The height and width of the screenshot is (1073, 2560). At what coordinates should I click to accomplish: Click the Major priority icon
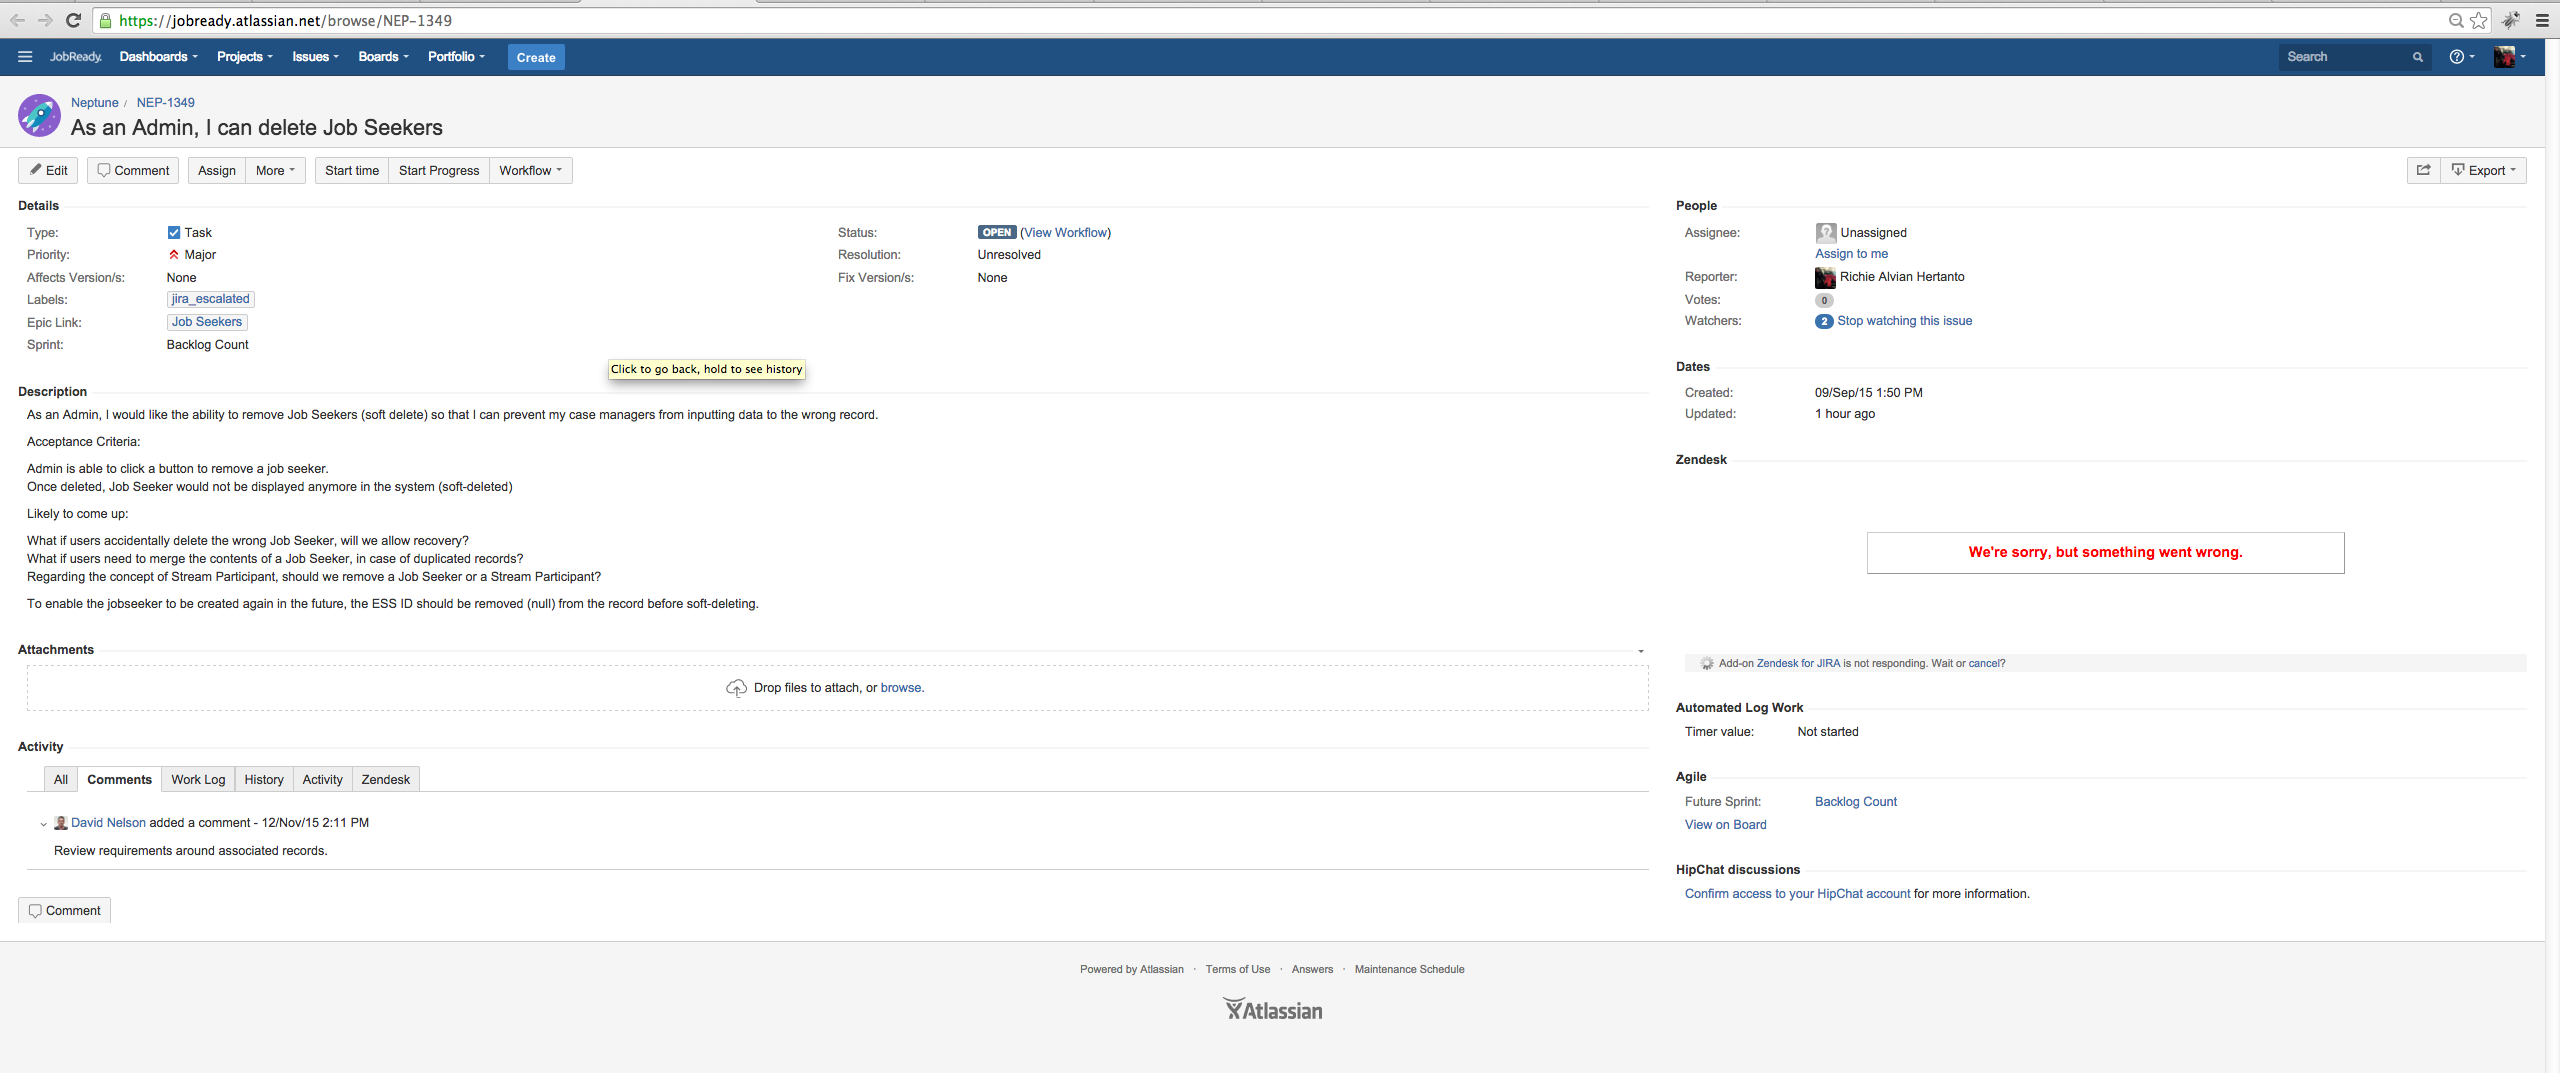tap(174, 255)
